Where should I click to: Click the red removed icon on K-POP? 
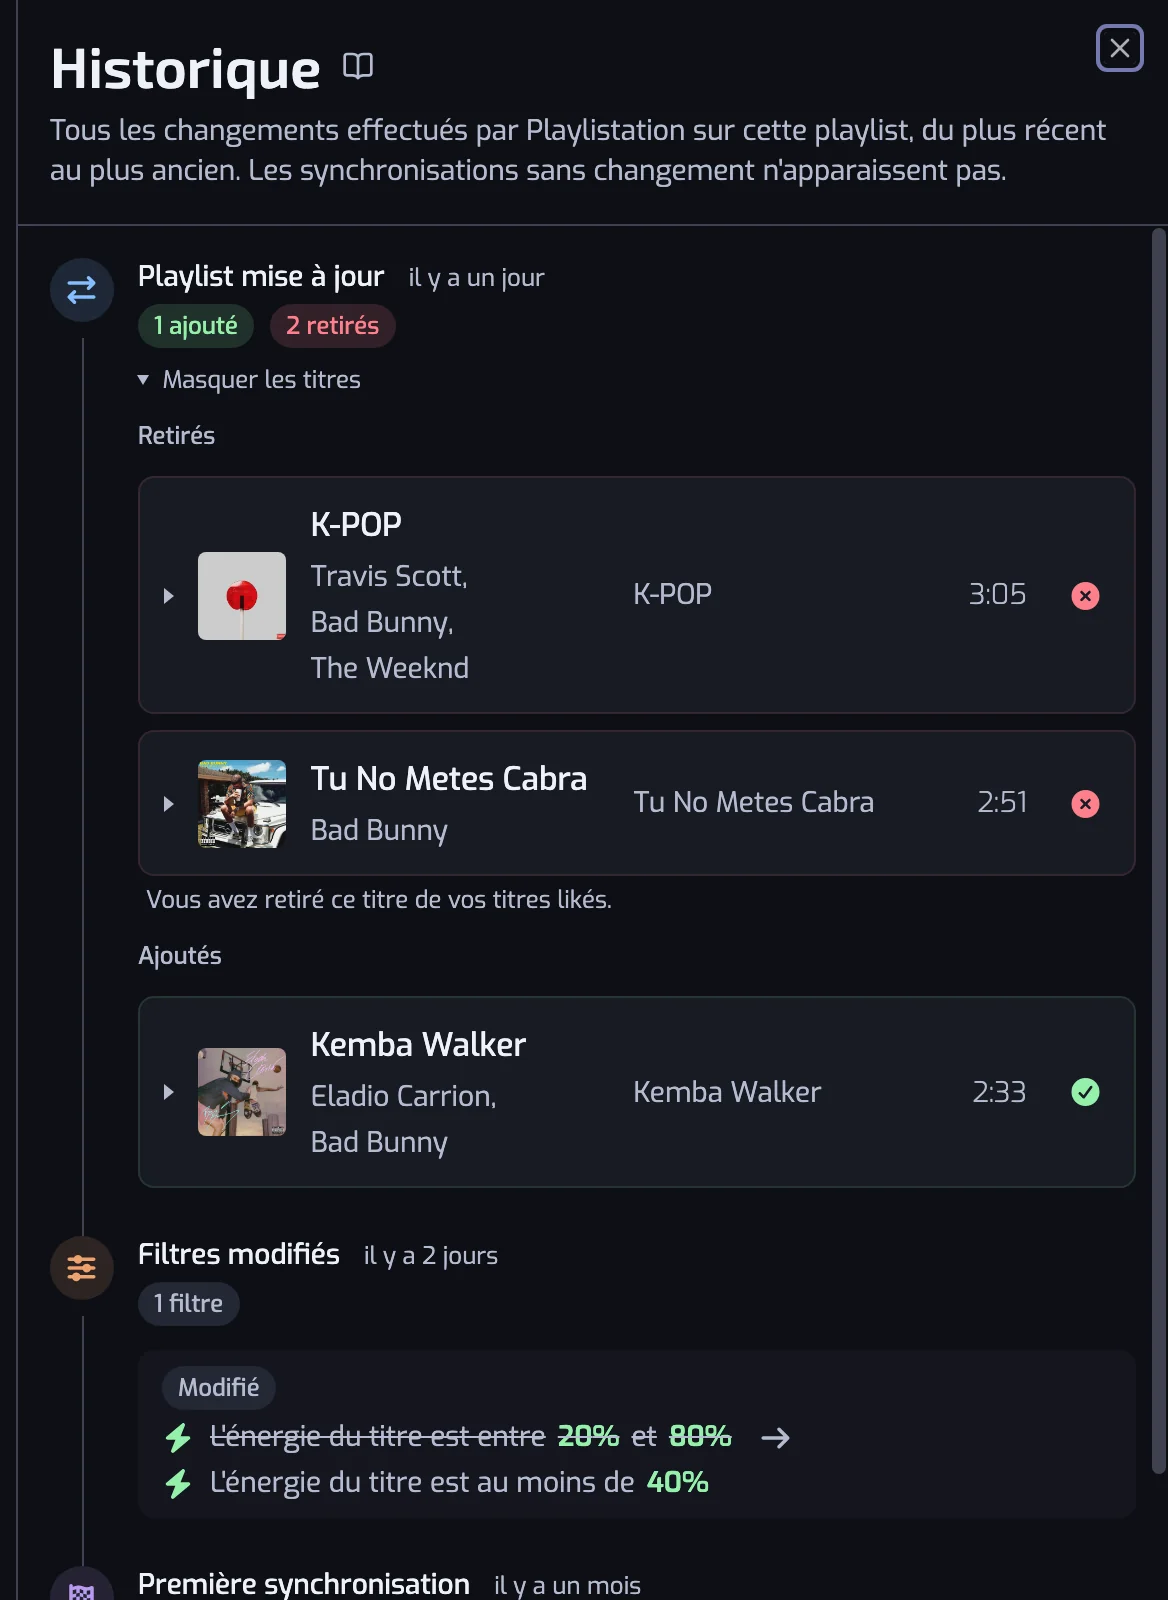coord(1085,596)
